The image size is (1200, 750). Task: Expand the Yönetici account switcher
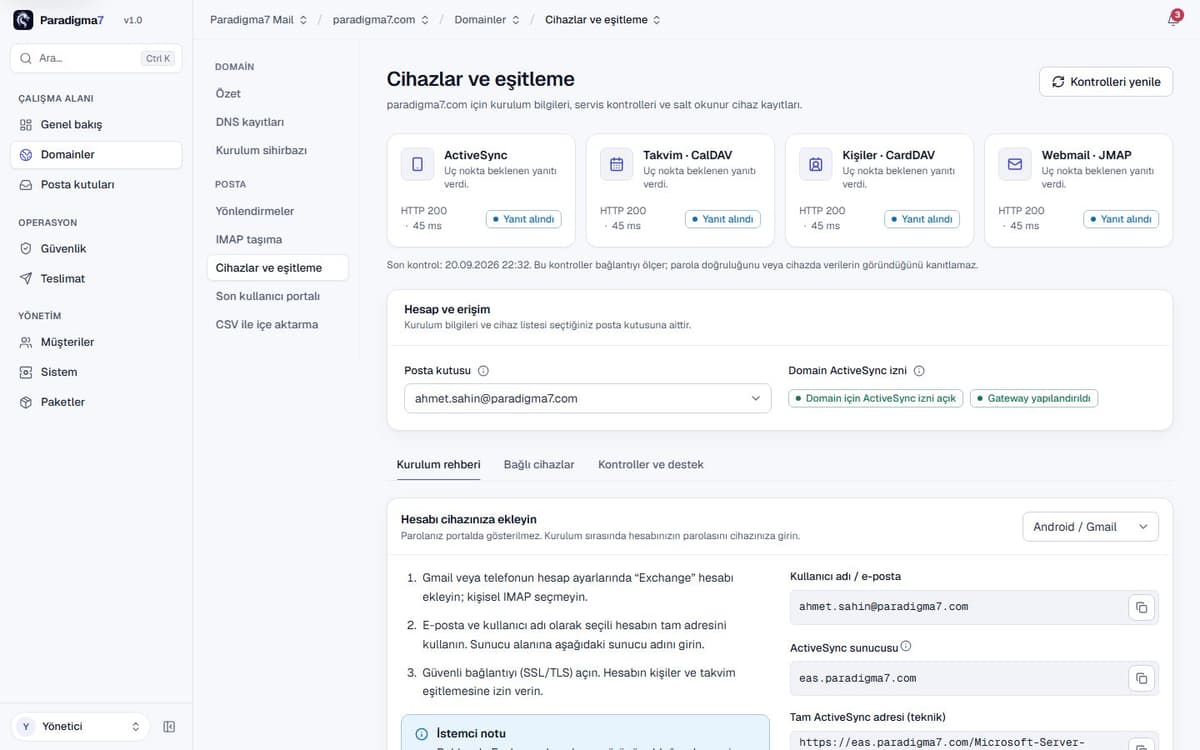(80, 727)
